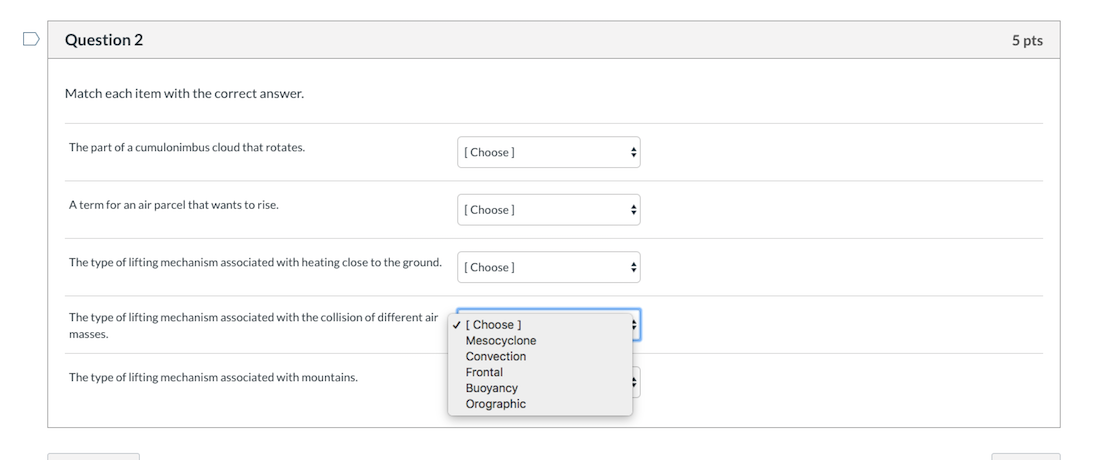
Task: Open dropdown for lifting mechanism with mountains
Action: (636, 383)
